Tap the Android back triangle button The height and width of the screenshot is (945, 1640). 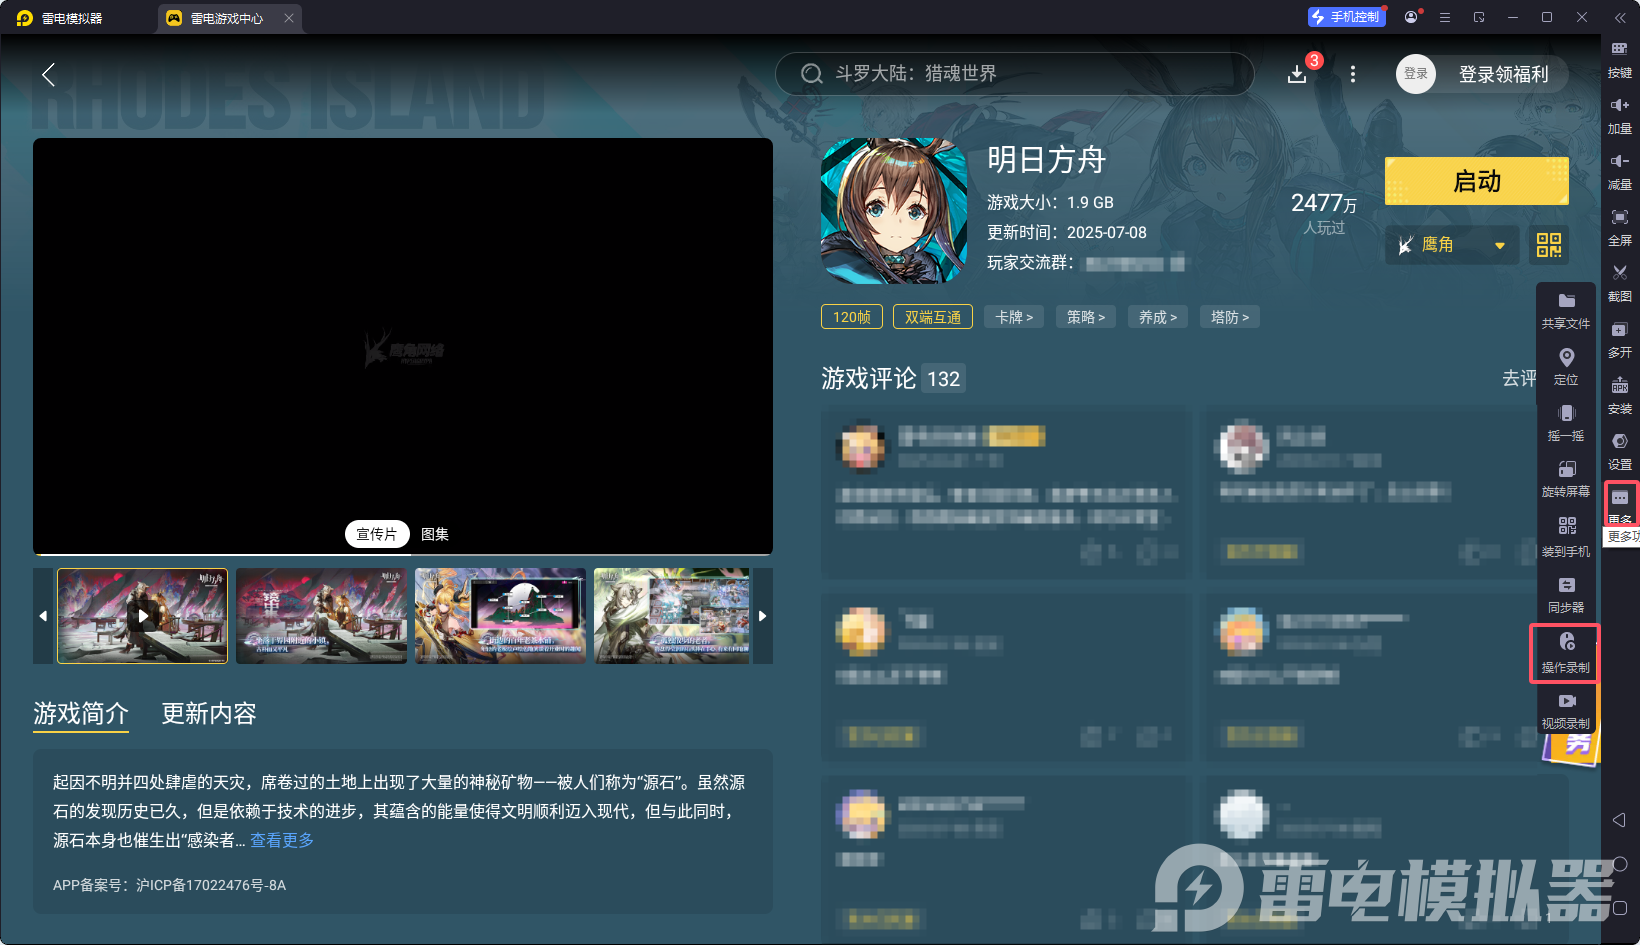(1620, 820)
